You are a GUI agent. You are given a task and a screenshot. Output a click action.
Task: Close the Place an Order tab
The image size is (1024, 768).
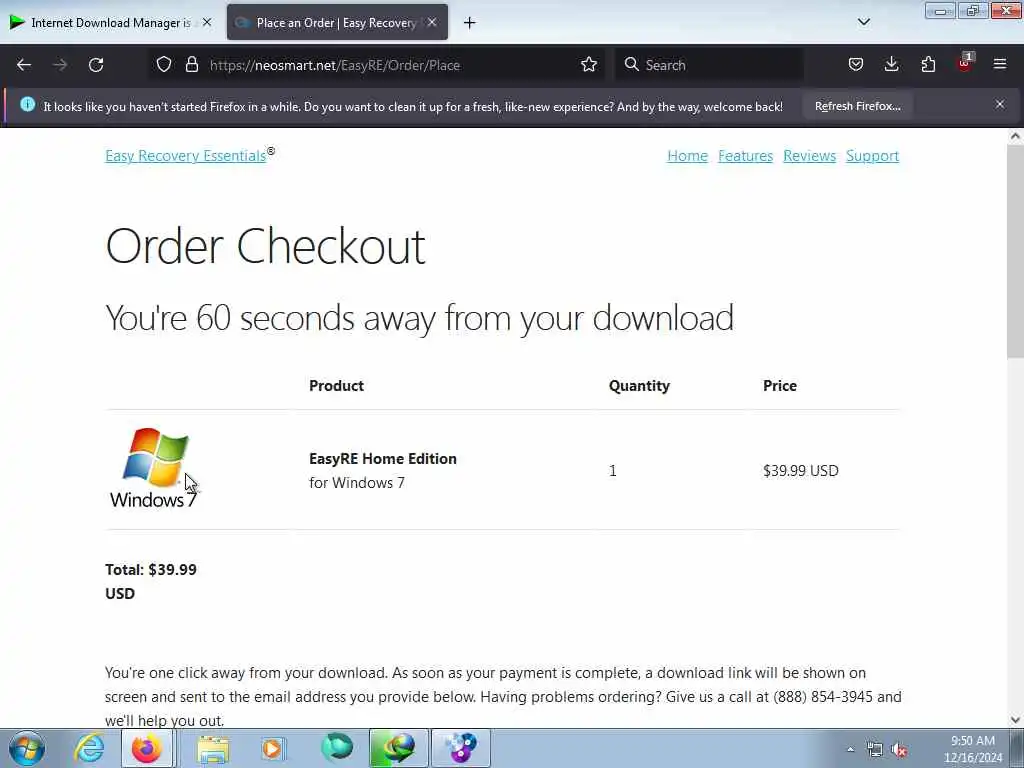coord(432,22)
